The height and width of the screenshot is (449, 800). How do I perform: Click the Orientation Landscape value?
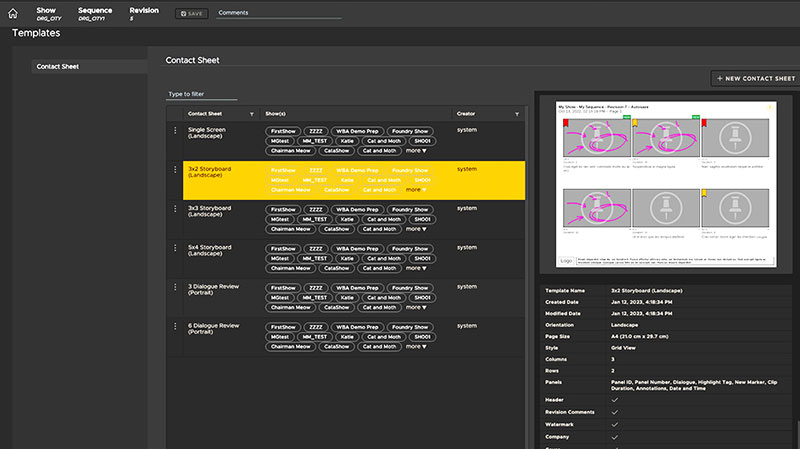(x=624, y=325)
